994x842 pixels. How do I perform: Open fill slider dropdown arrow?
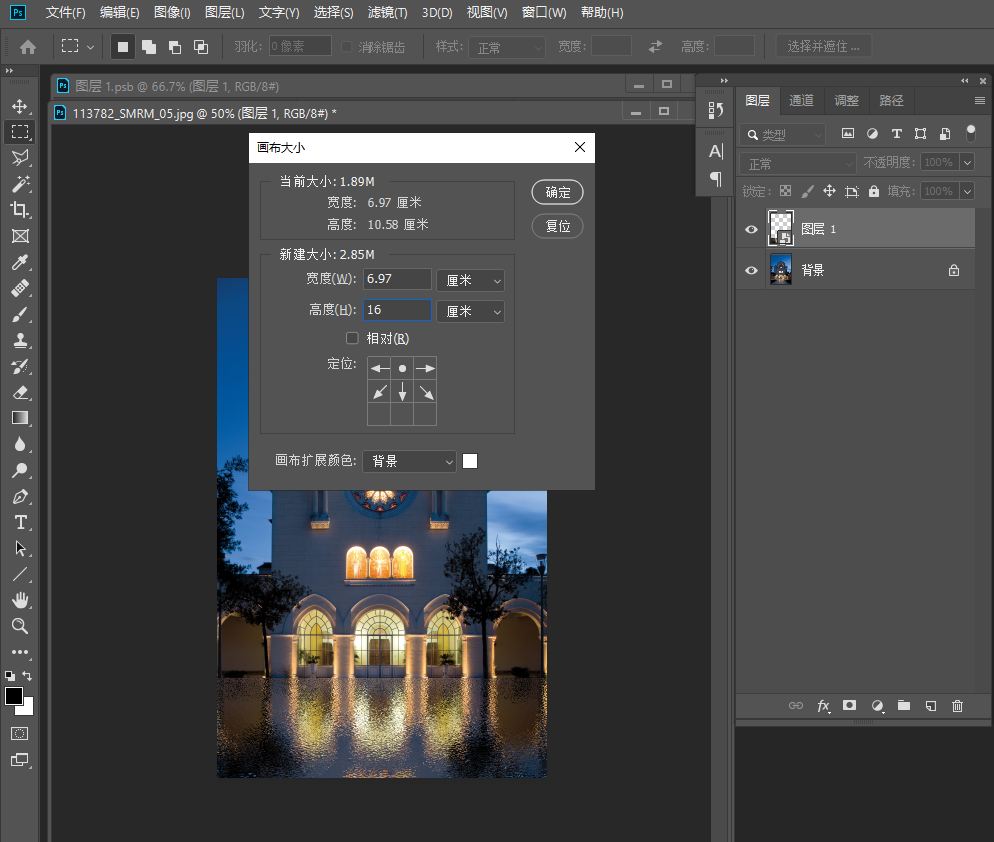[967, 191]
